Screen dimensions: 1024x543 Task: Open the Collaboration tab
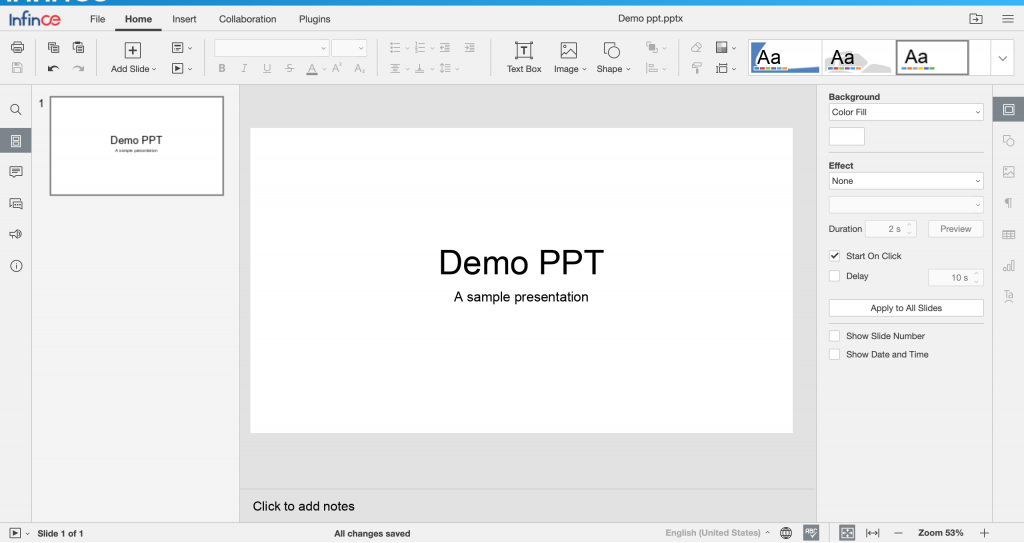(248, 19)
